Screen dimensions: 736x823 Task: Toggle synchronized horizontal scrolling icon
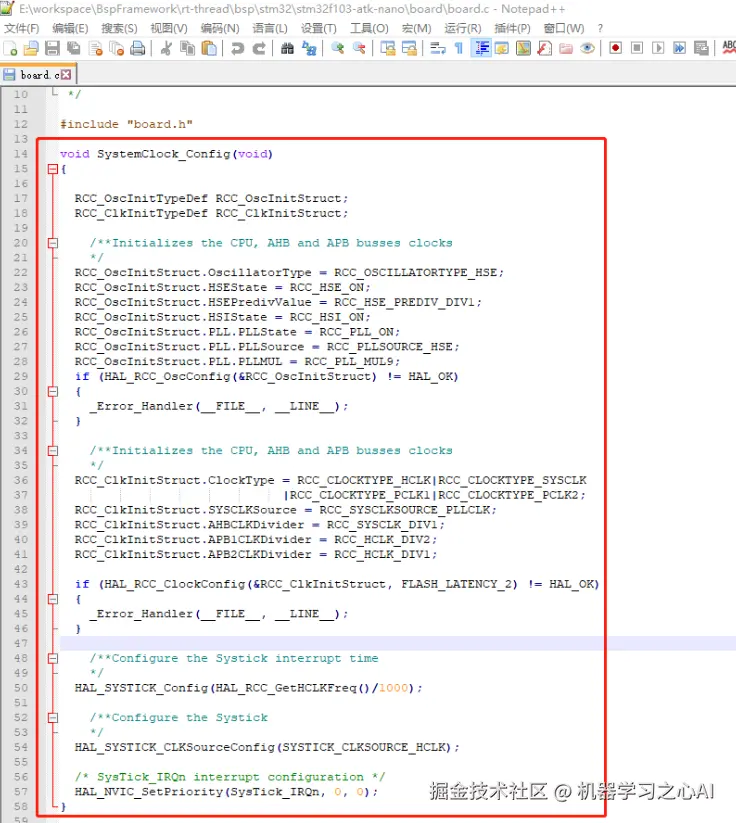coord(409,48)
